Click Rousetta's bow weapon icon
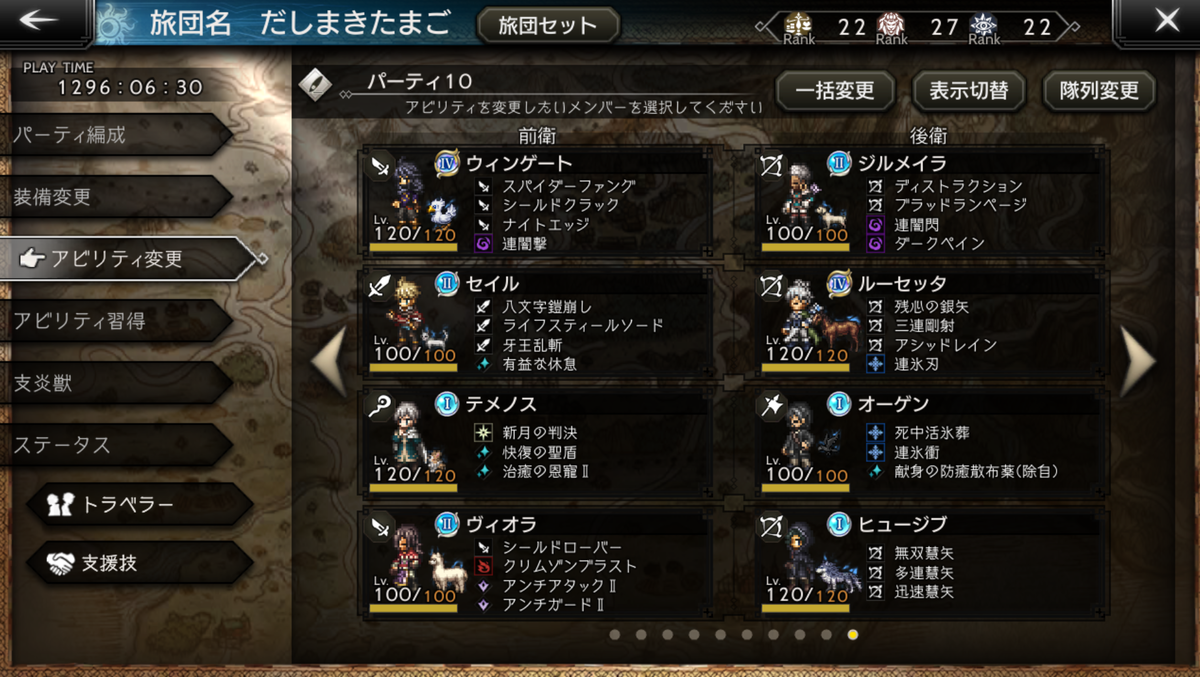This screenshot has width=1200, height=677. [774, 286]
